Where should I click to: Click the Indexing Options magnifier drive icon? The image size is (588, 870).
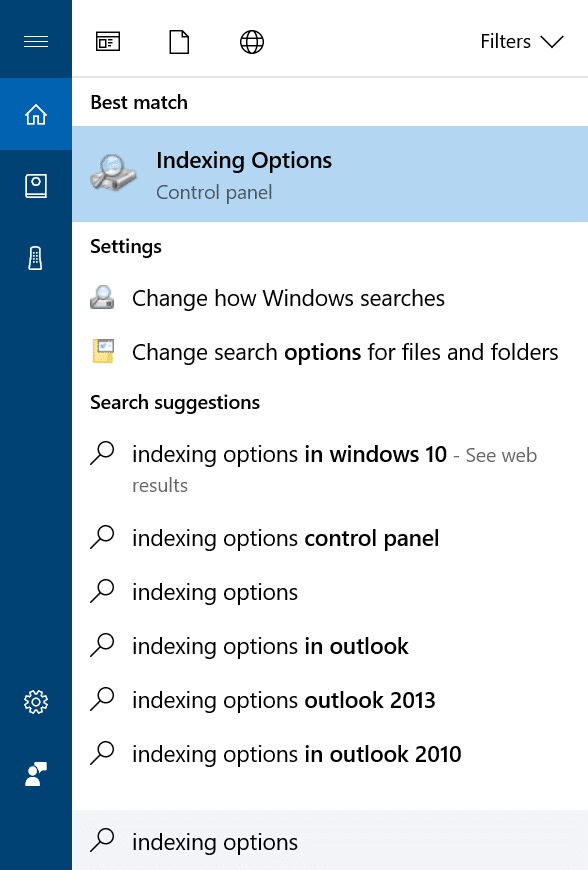pos(113,173)
